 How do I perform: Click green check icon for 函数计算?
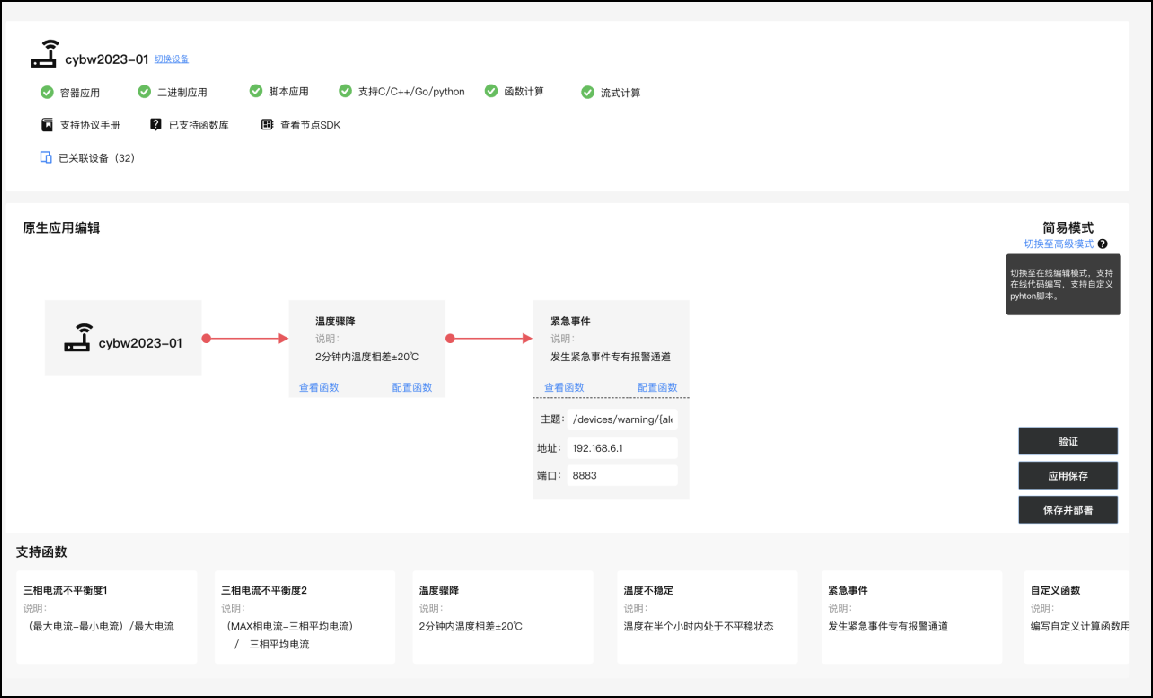click(x=491, y=90)
